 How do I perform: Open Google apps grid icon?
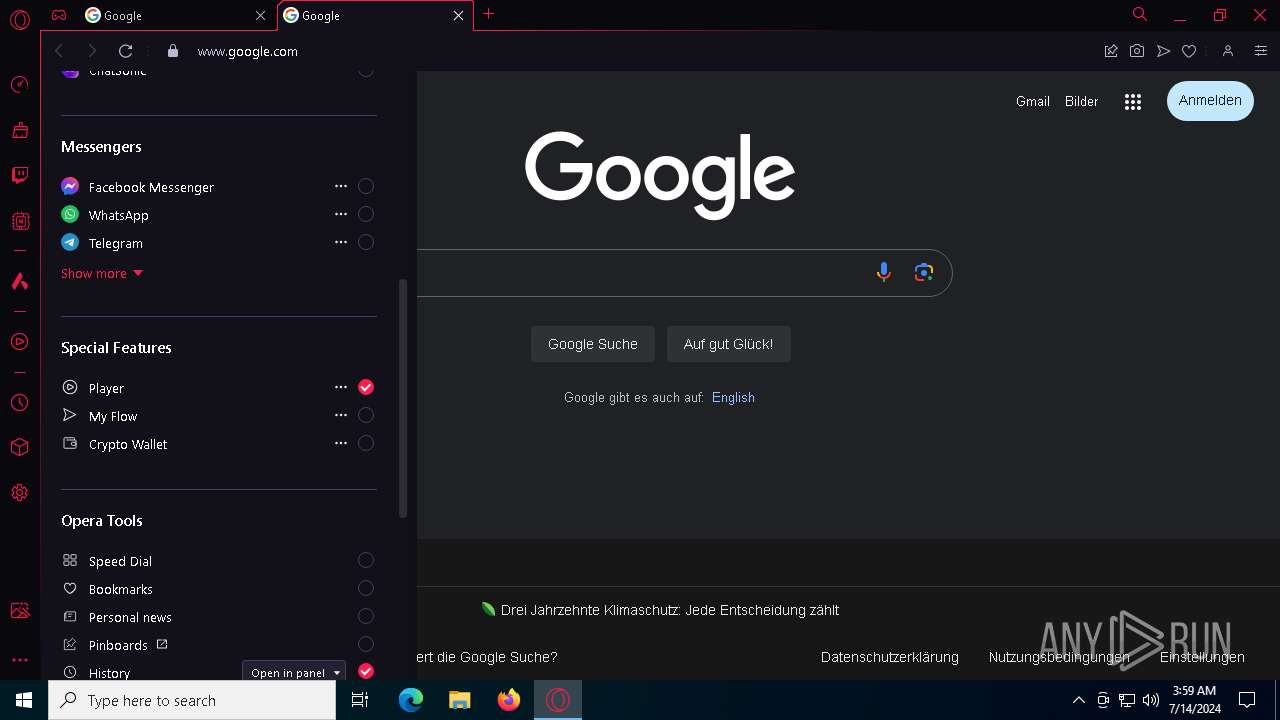[1132, 102]
